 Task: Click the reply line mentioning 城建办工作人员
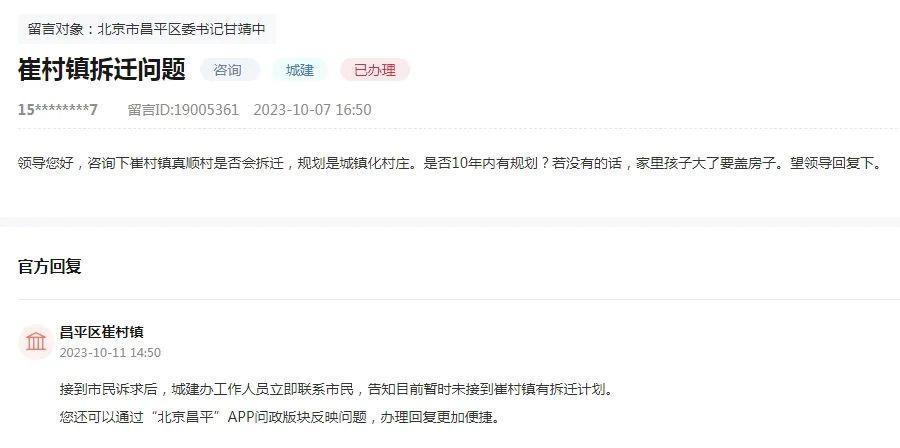coord(337,389)
